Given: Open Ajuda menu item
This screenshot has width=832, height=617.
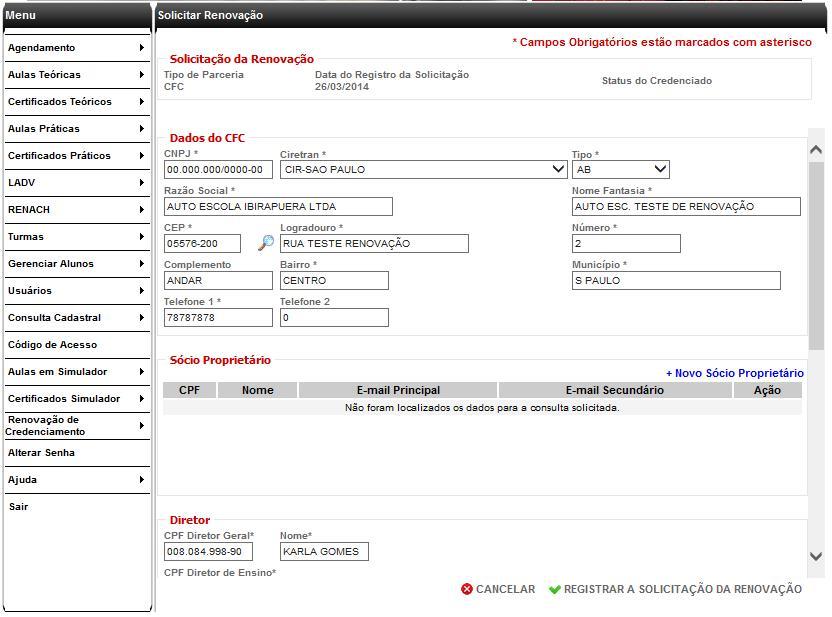Looking at the screenshot, I should (x=77, y=480).
